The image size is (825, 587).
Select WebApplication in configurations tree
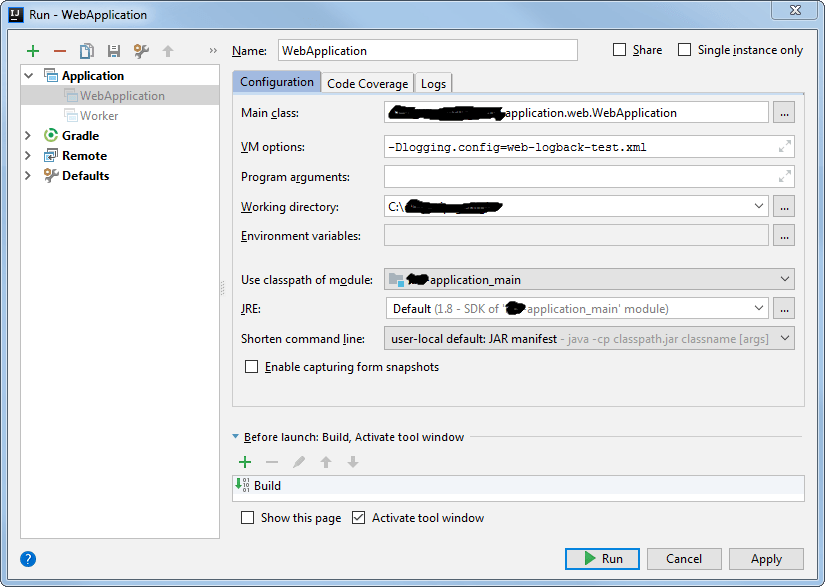[120, 96]
